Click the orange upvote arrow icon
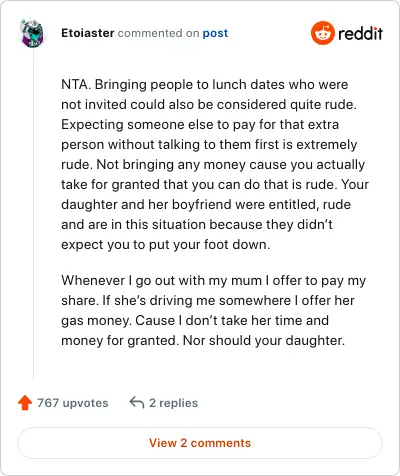The width and height of the screenshot is (400, 476). [x=25, y=403]
